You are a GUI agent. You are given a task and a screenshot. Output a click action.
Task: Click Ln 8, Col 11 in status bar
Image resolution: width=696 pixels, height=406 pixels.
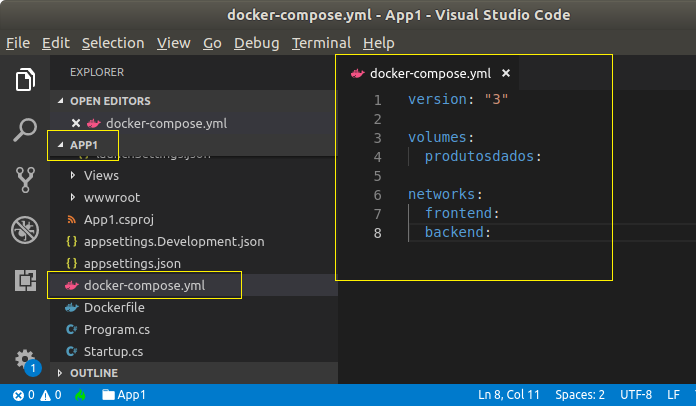tap(509, 395)
